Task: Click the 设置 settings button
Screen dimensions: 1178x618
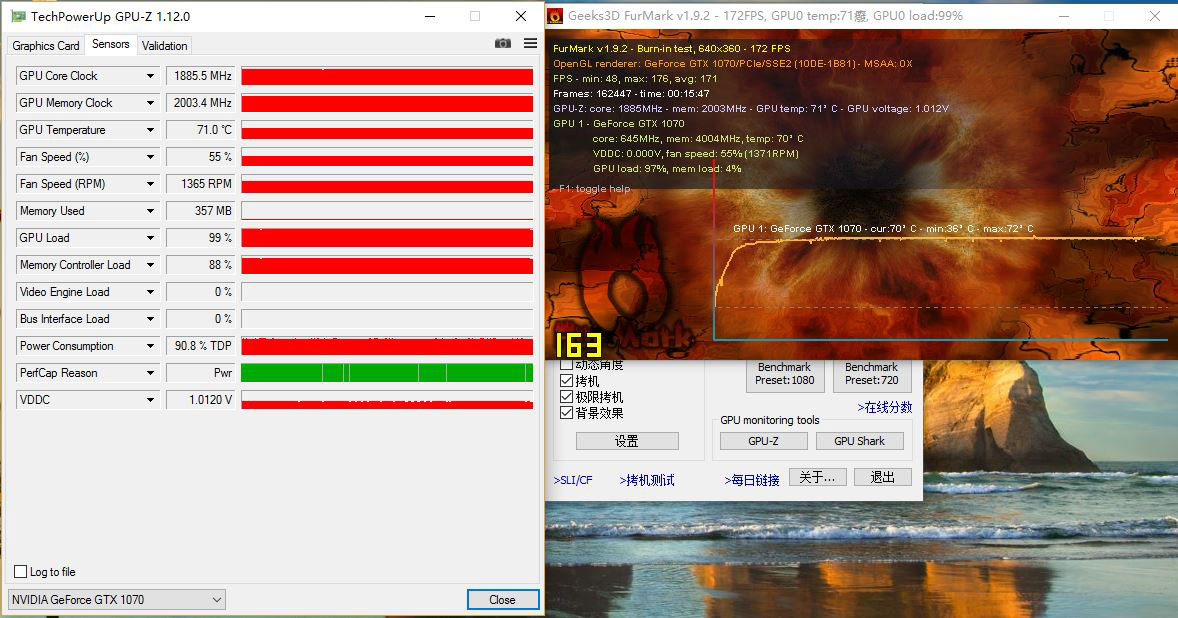Action: [627, 441]
